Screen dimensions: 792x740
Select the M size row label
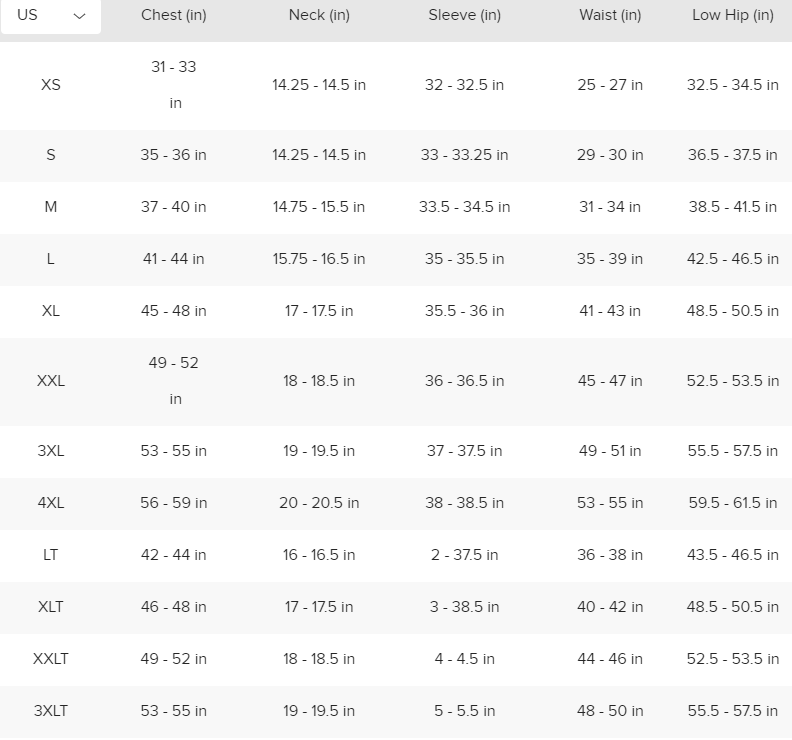pos(51,207)
